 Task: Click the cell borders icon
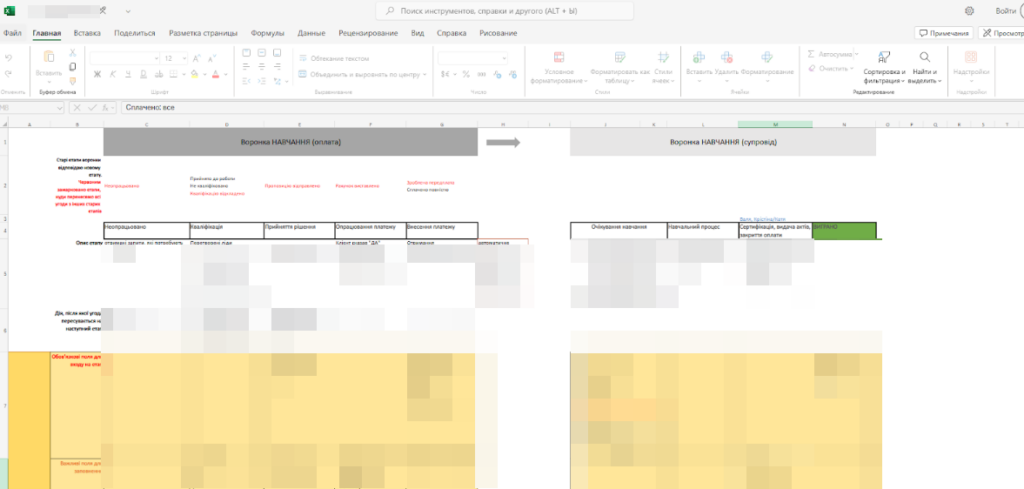tap(173, 74)
